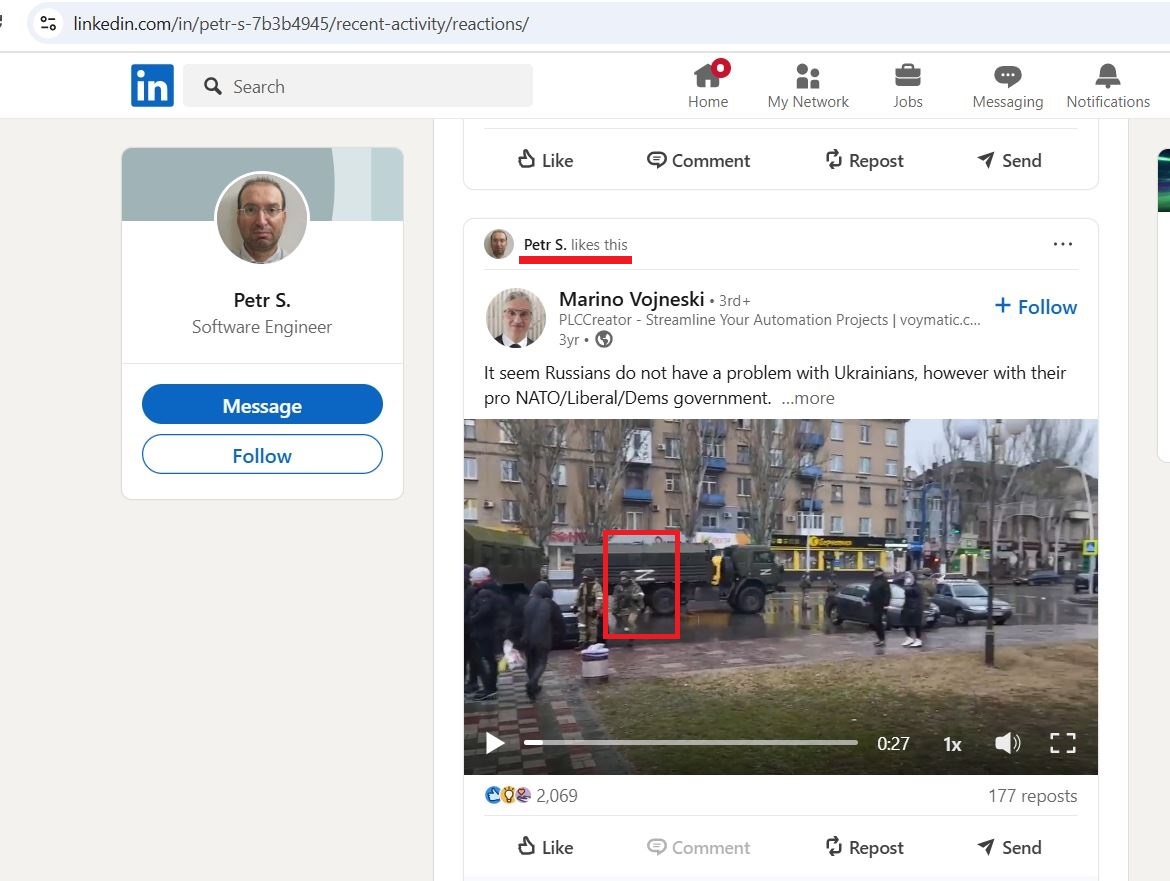Like Marino Vojneski's video post
This screenshot has width=1170, height=881.
click(x=545, y=847)
